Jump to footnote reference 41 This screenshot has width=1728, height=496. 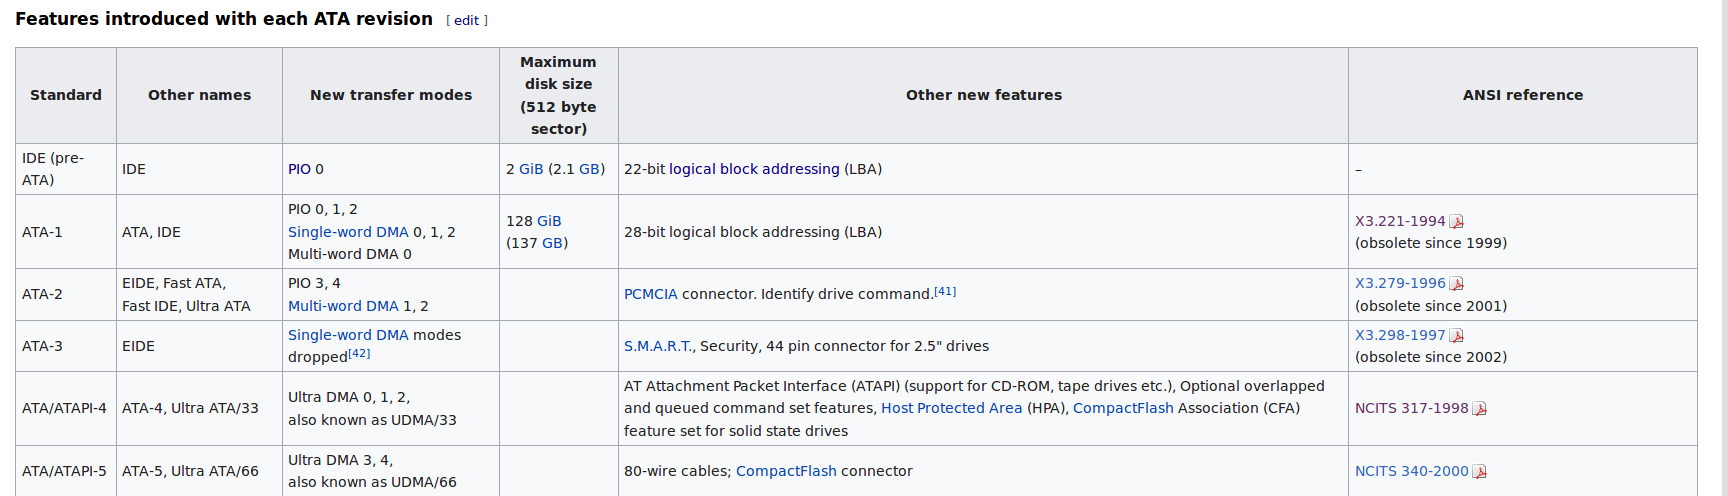click(x=945, y=291)
